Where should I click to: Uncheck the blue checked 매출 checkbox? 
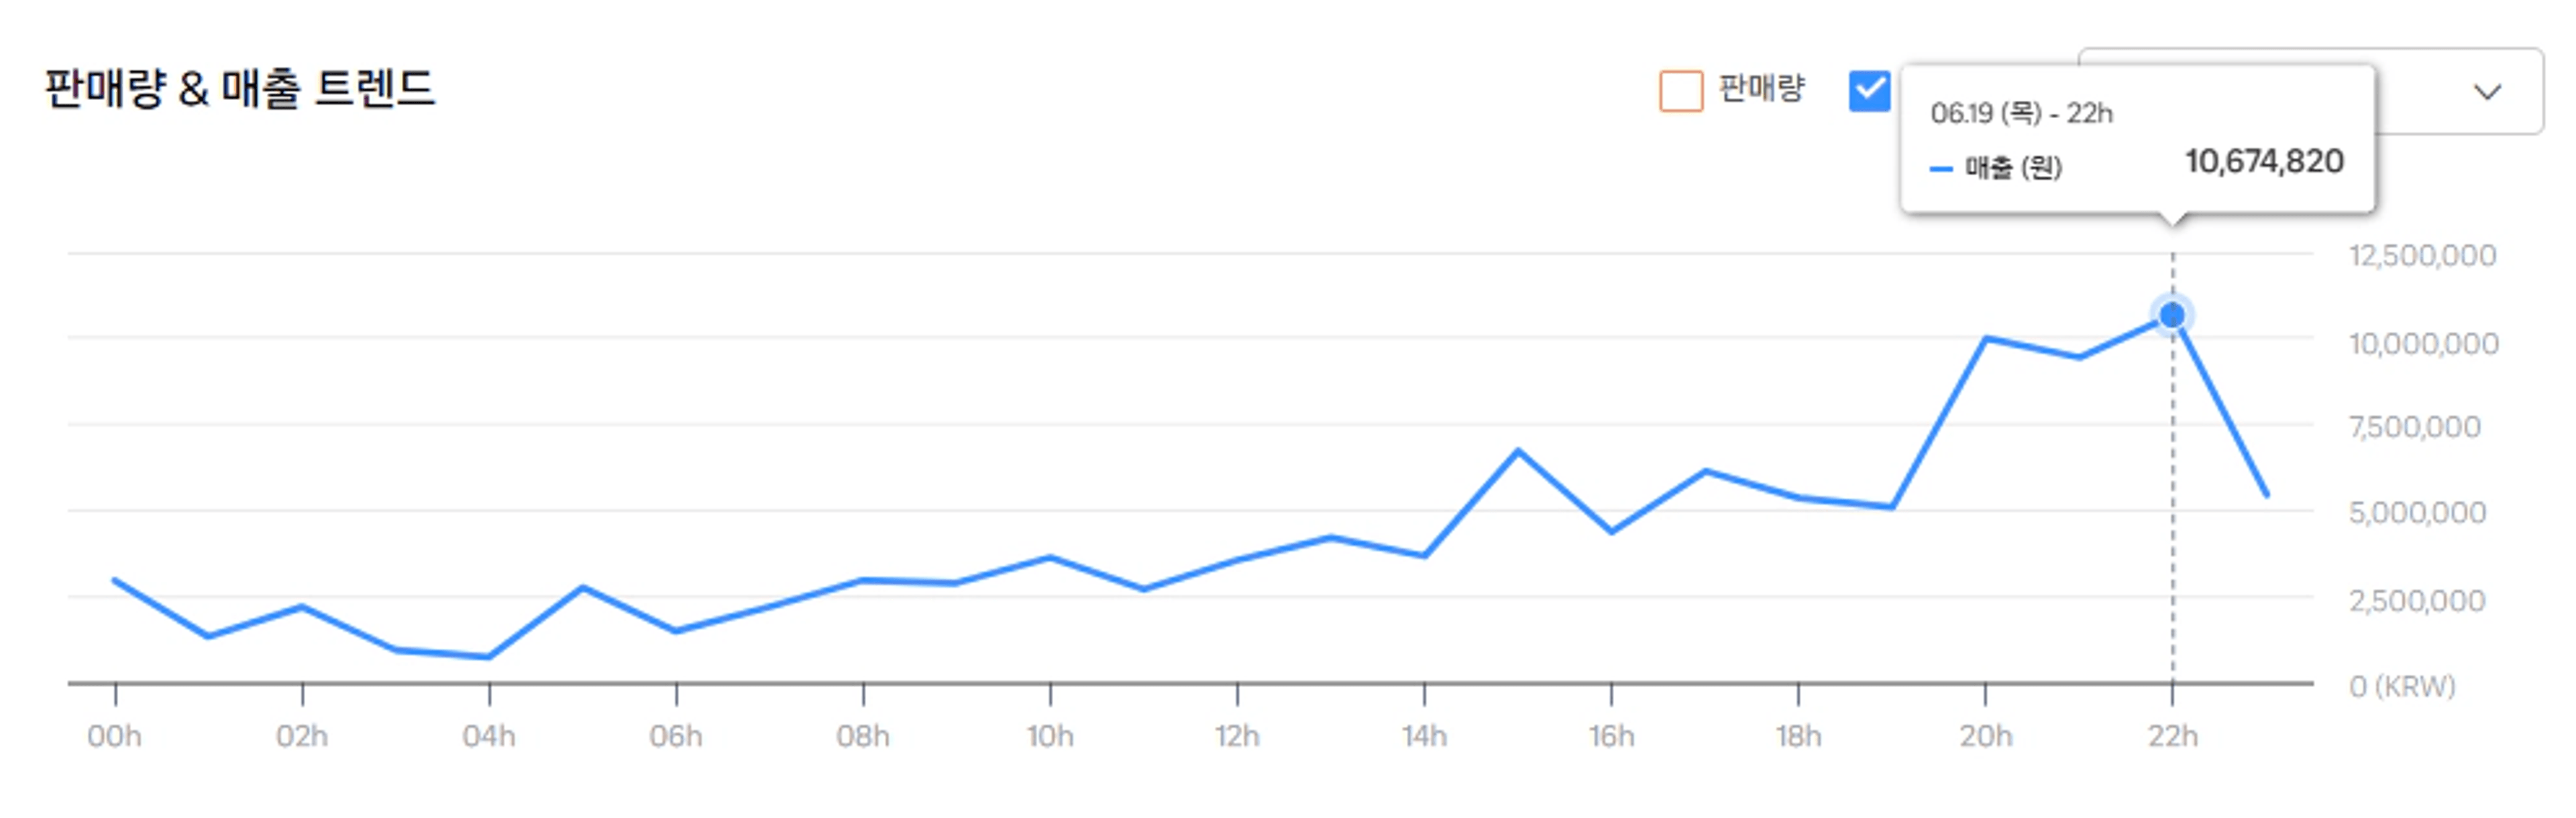coord(1868,91)
